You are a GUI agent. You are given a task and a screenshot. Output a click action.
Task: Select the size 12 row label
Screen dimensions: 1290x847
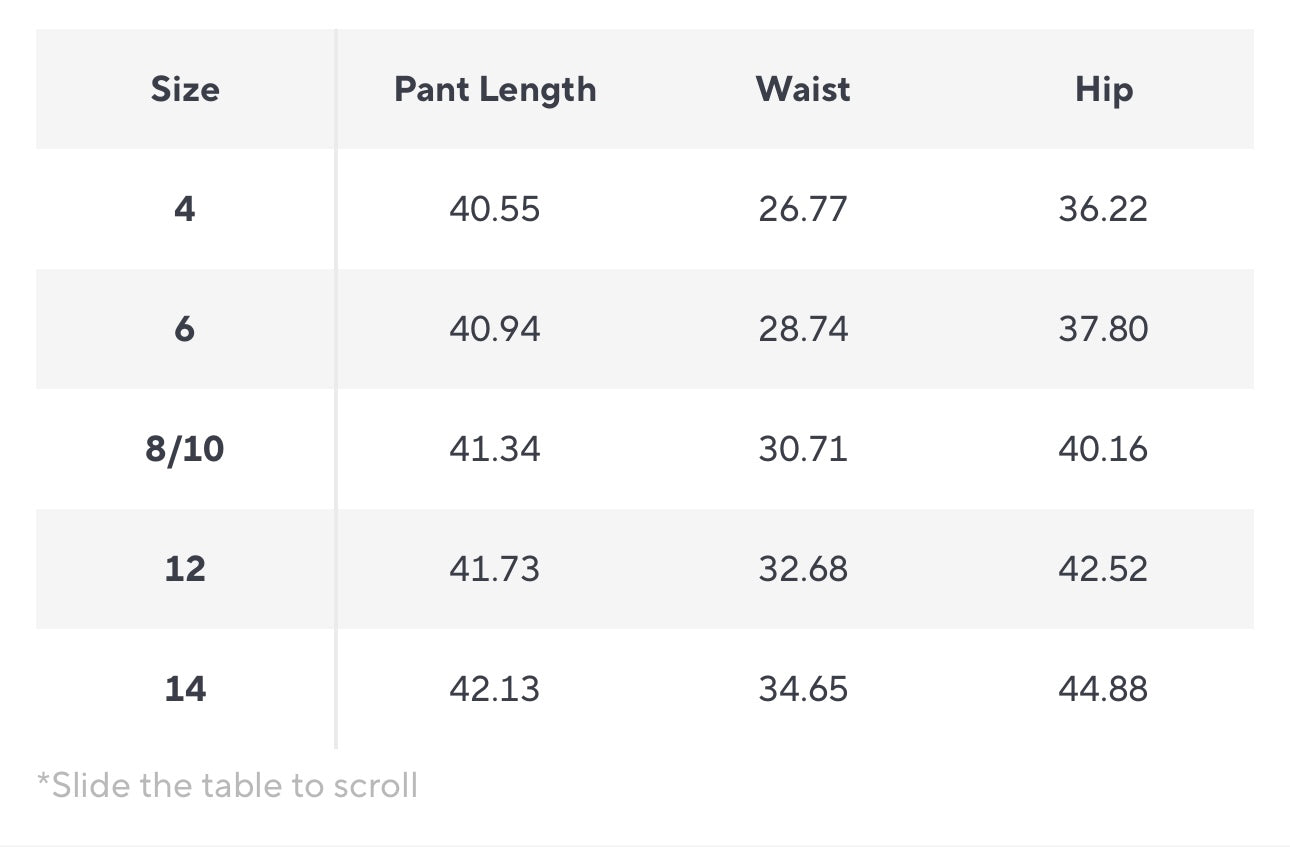tap(185, 569)
